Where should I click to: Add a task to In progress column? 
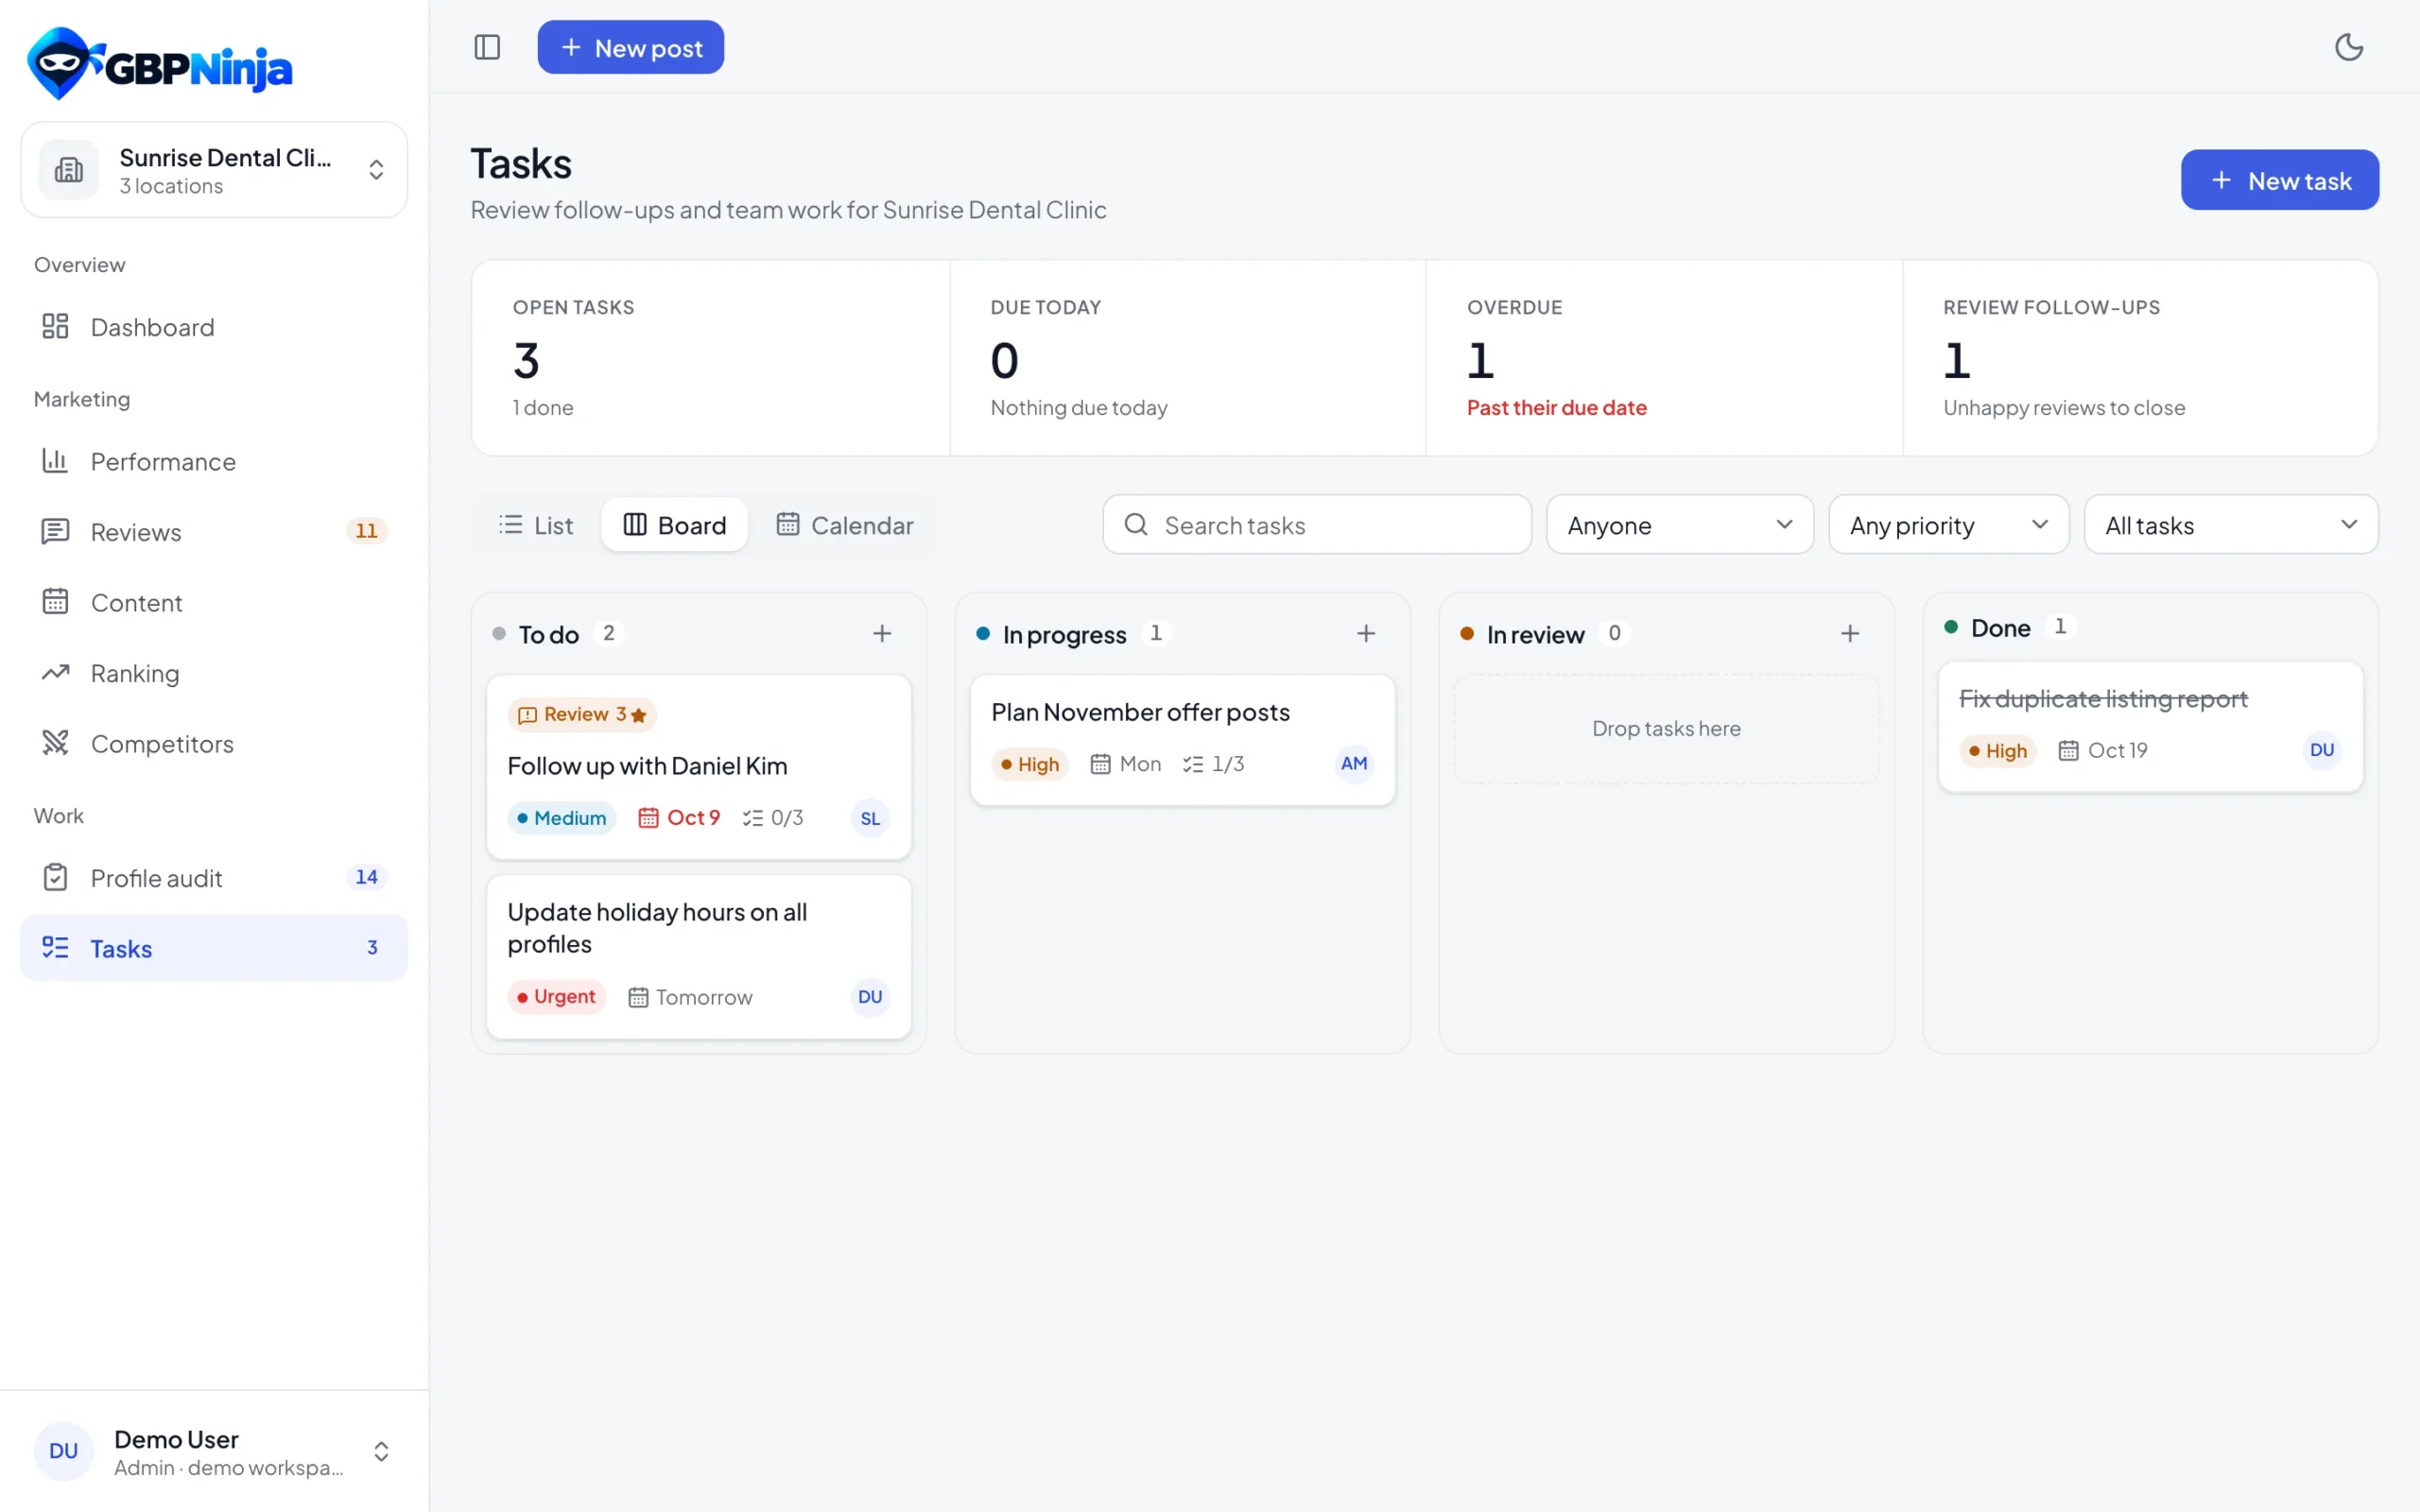[1366, 634]
